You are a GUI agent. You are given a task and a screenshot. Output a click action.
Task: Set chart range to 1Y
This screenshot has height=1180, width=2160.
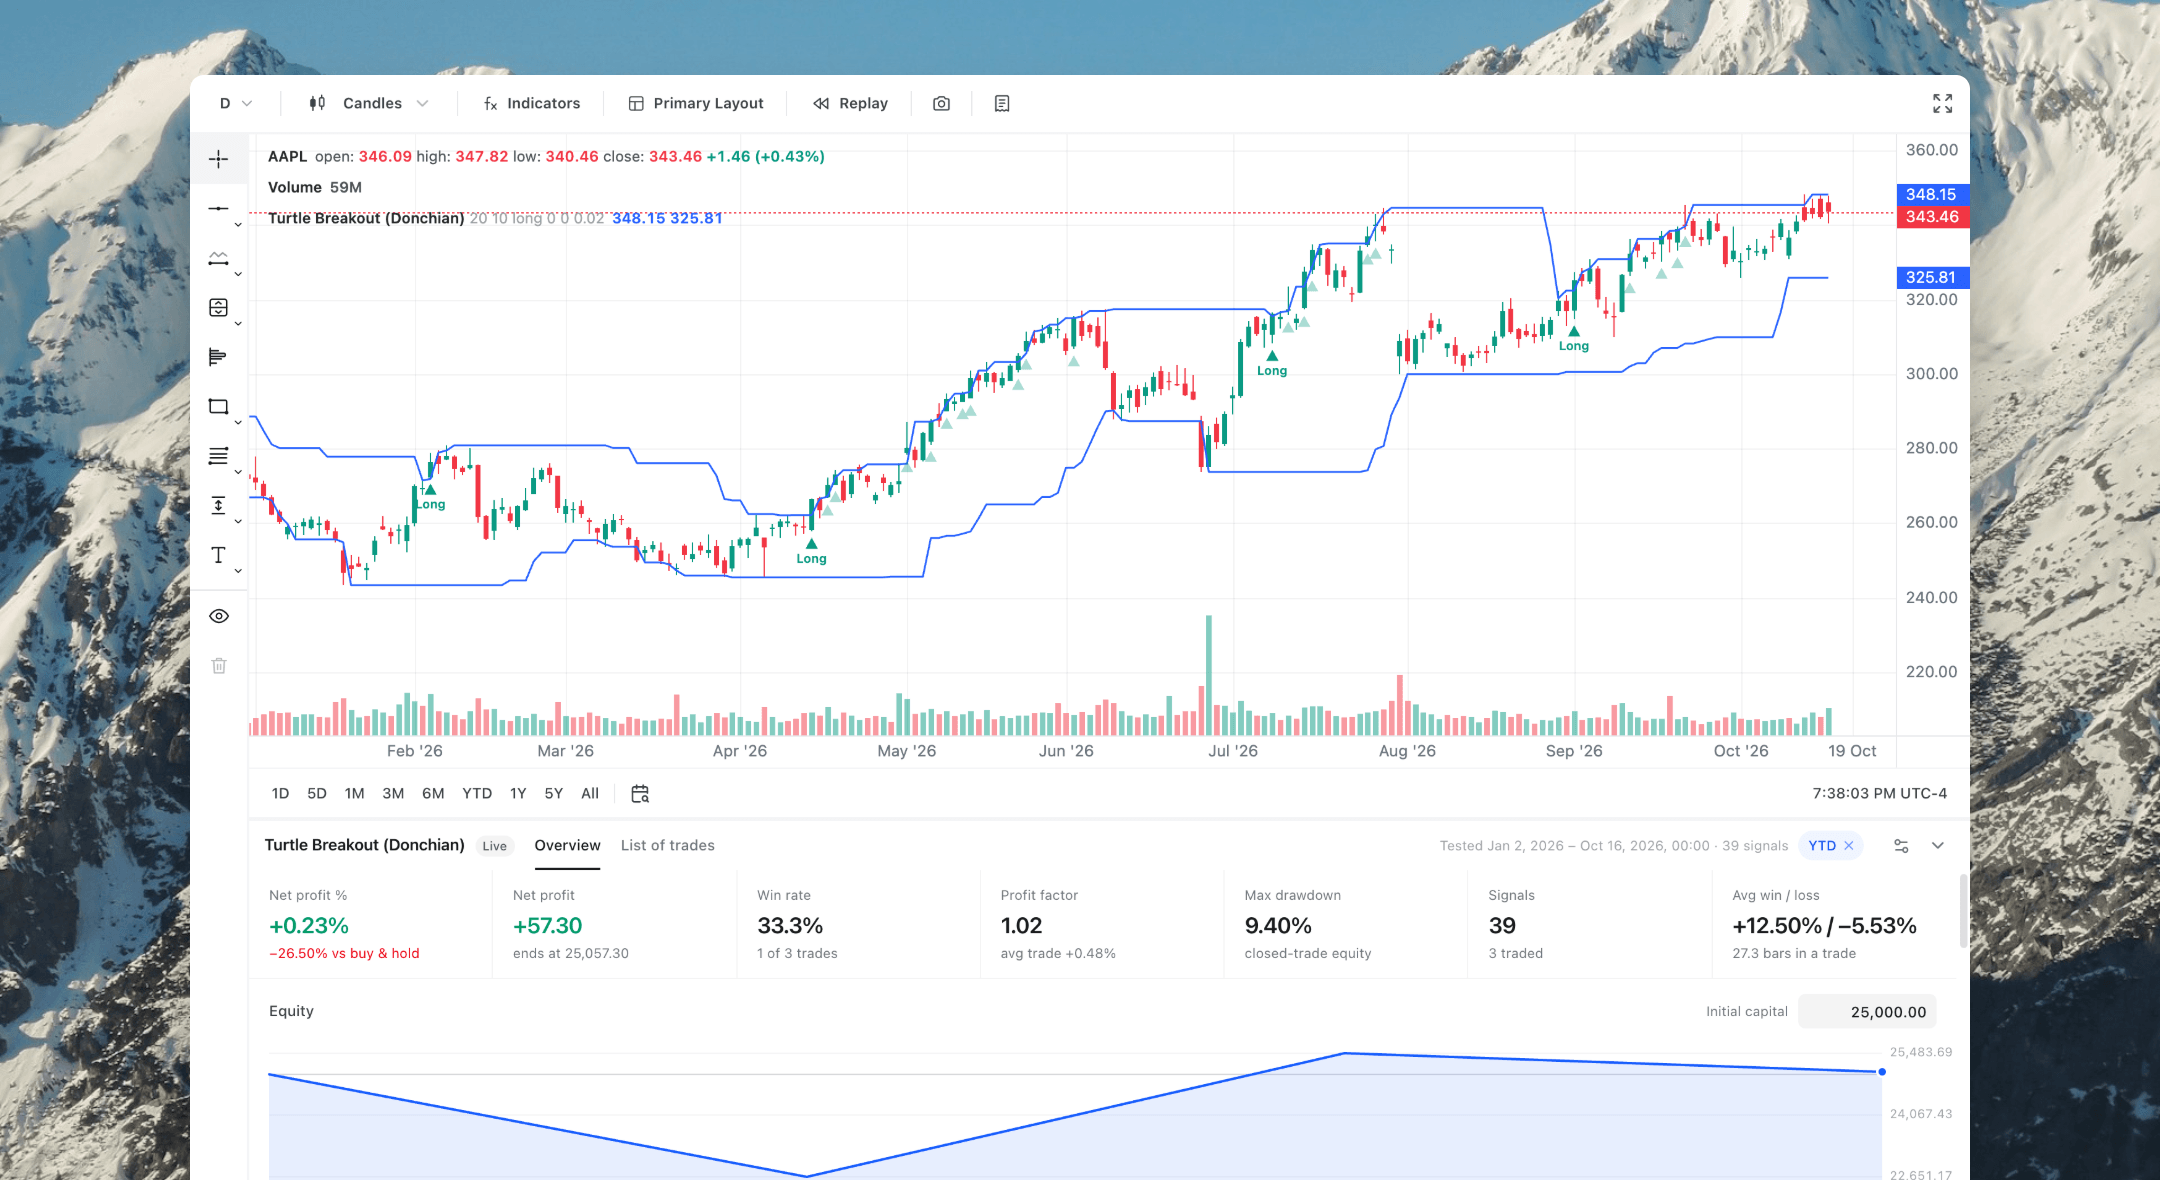click(x=518, y=793)
